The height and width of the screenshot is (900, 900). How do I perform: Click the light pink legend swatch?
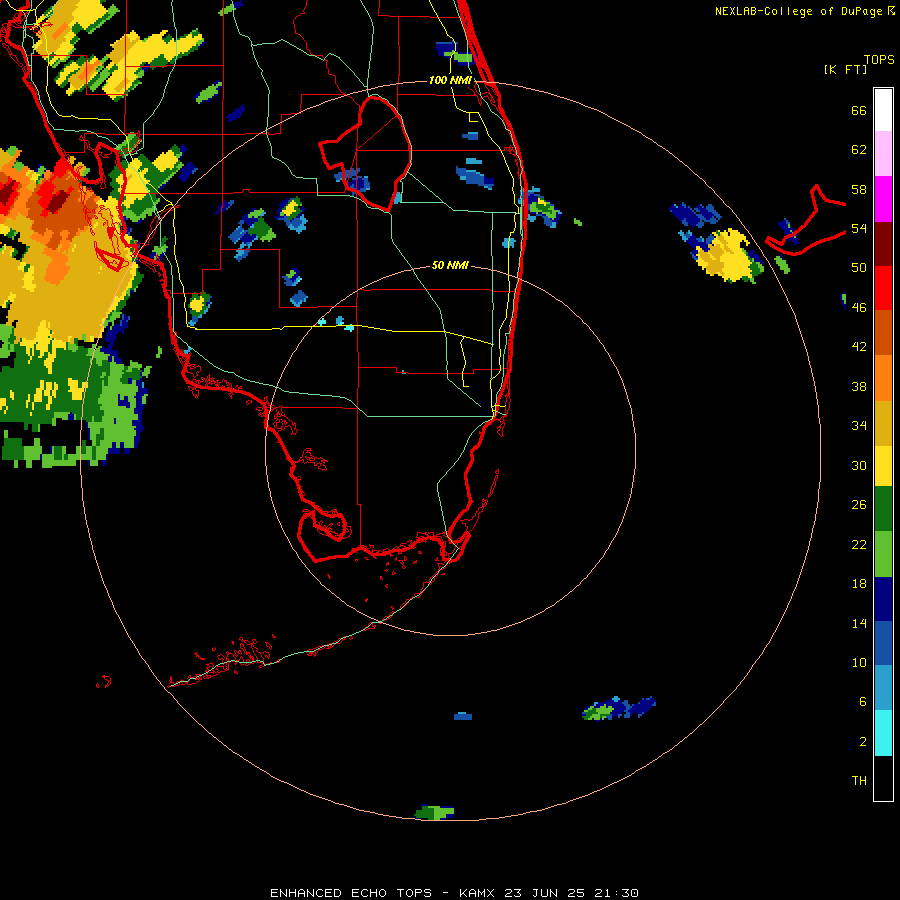883,154
